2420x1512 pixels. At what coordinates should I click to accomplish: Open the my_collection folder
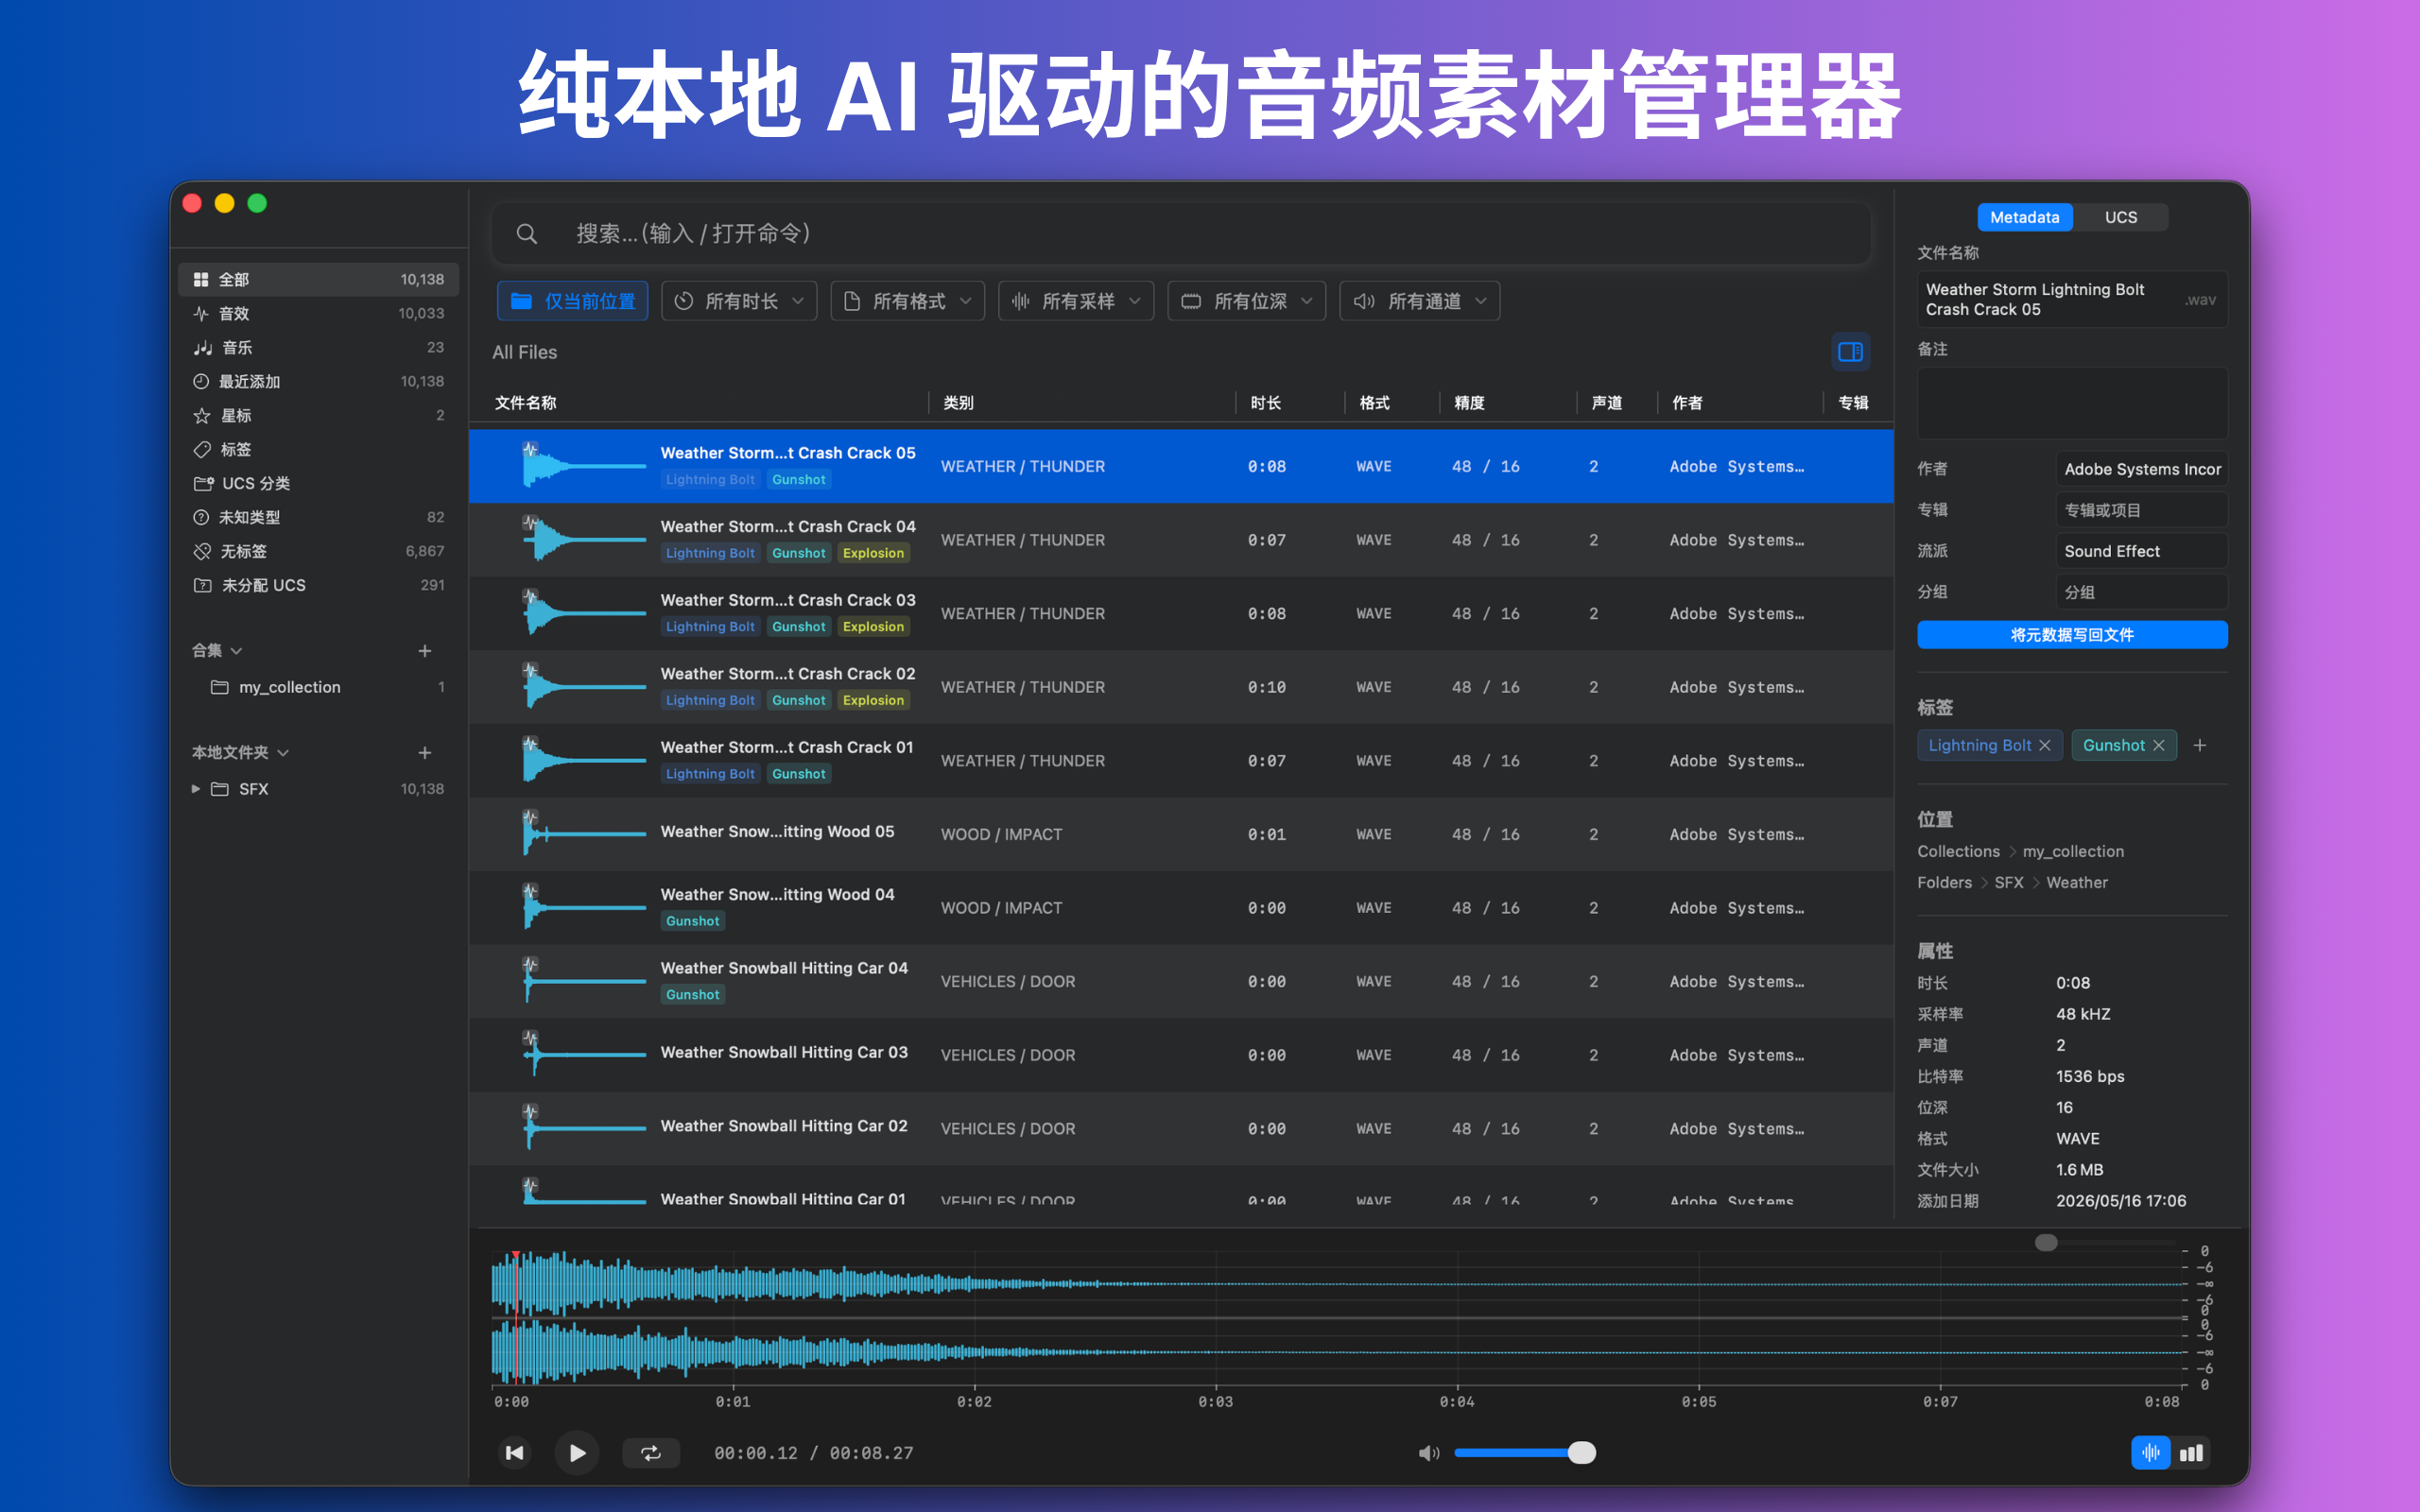318,688
